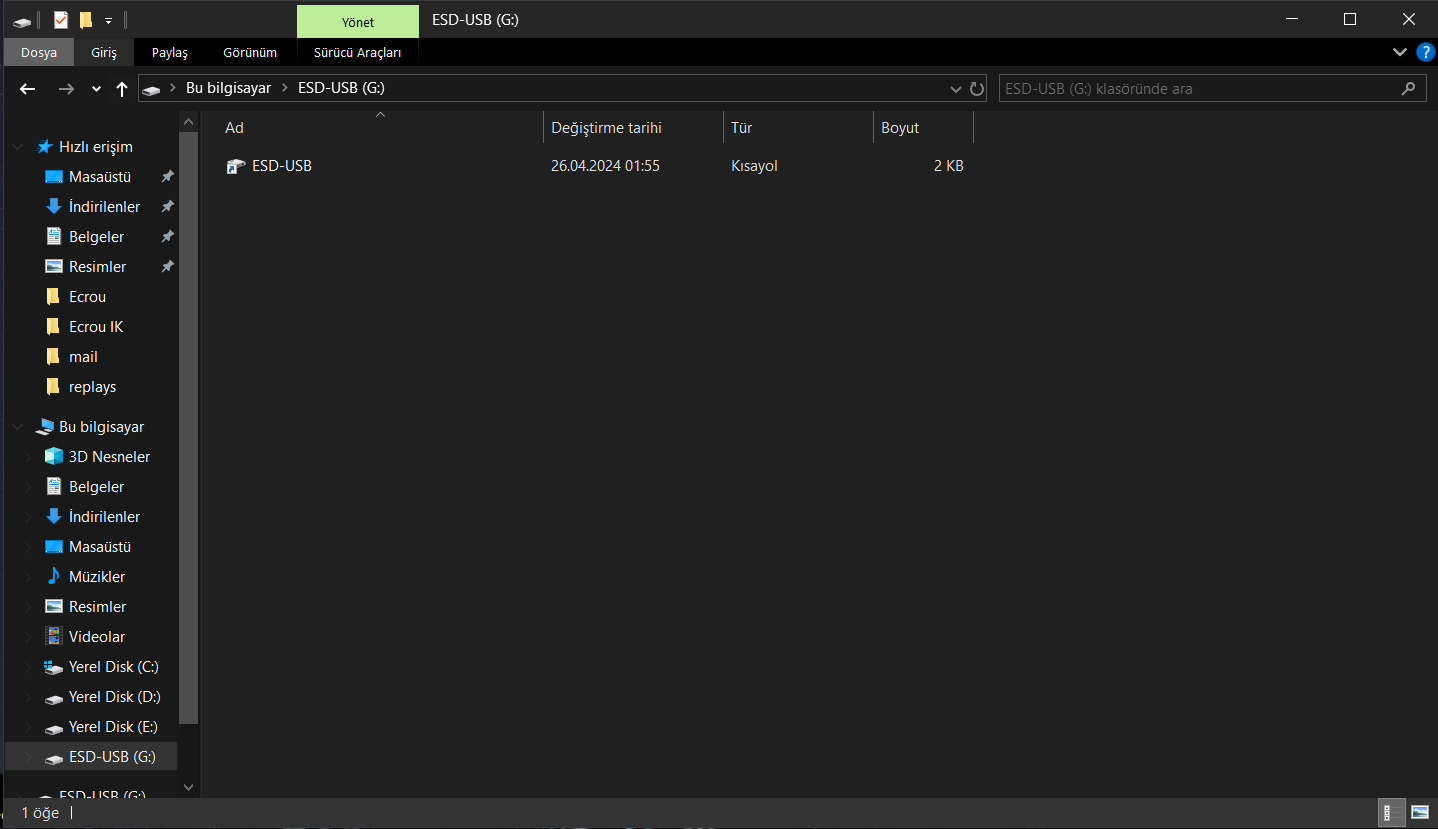Screen dimensions: 1438x829
Task: Click the drive icon in the title bar
Action: (x=21, y=20)
